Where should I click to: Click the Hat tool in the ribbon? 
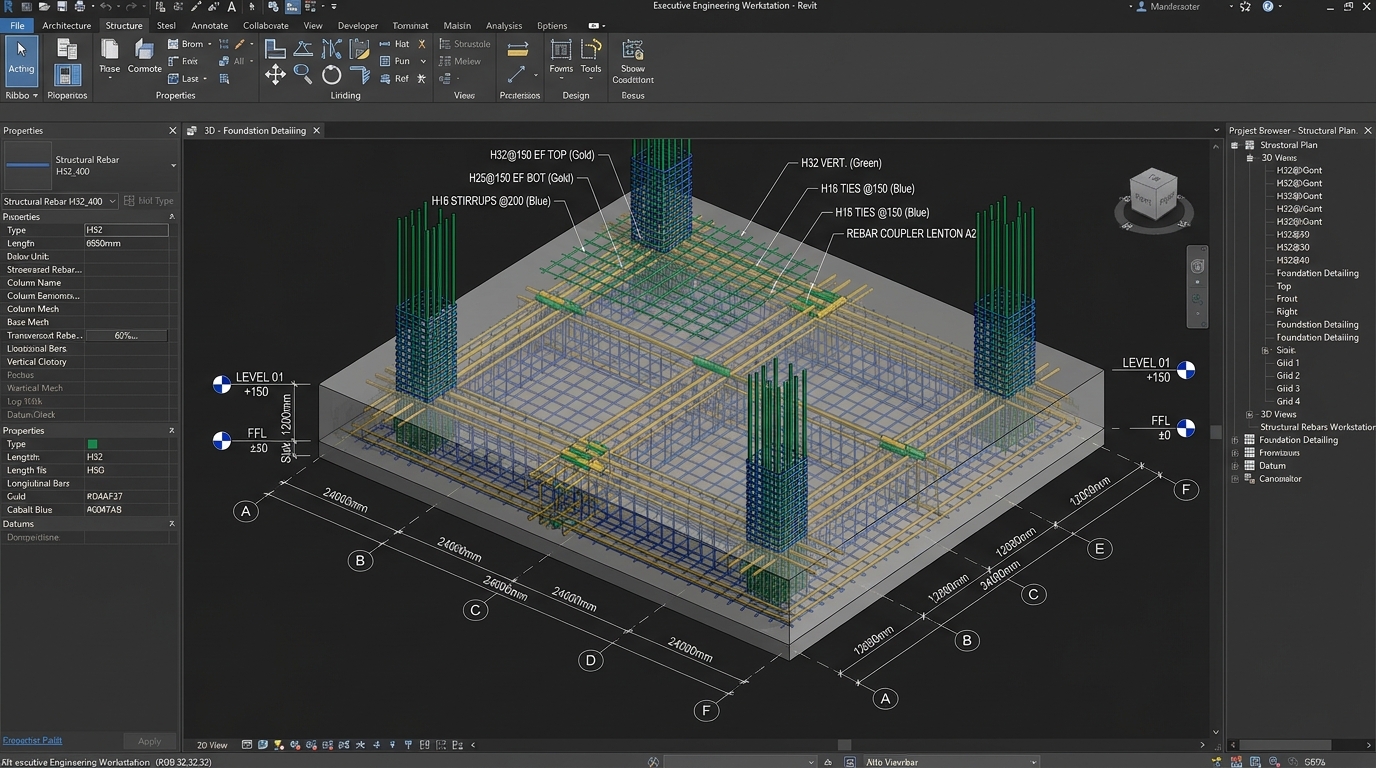(395, 44)
